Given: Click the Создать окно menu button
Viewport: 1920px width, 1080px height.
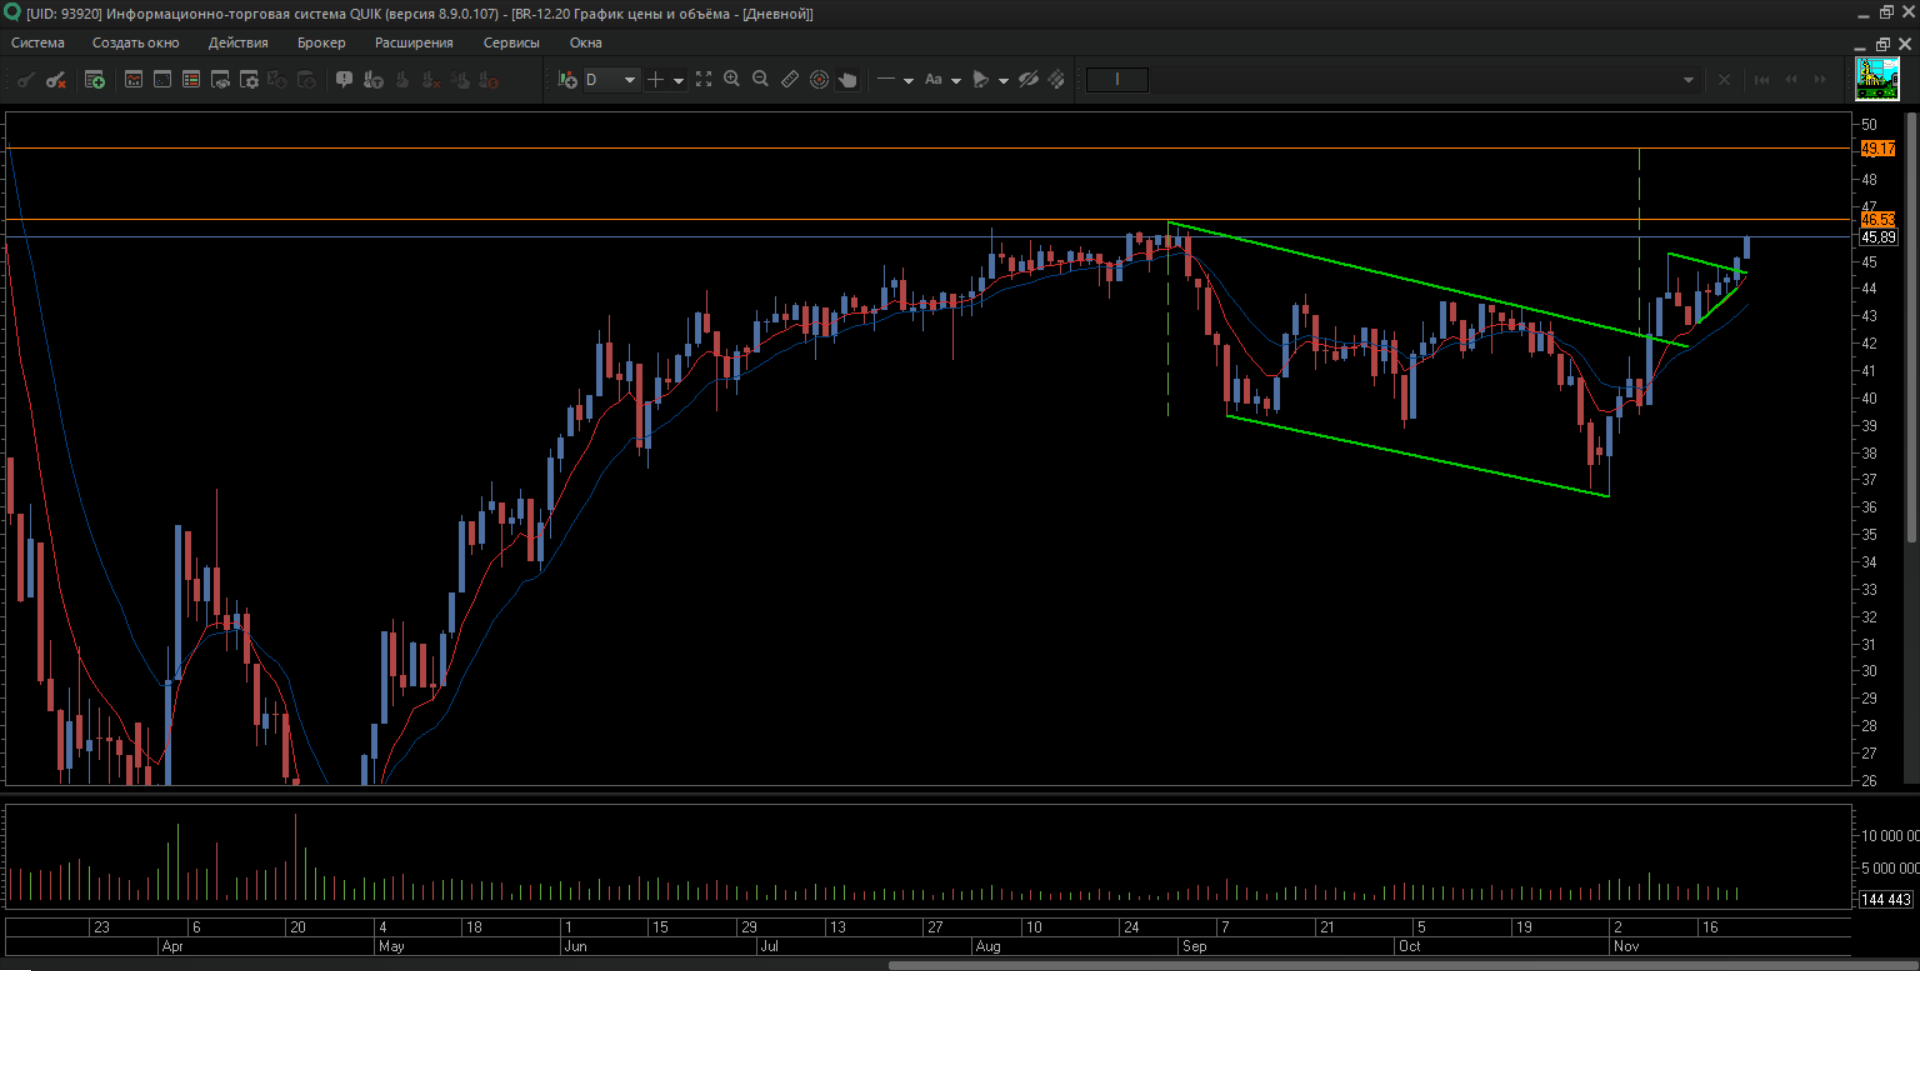Looking at the screenshot, I should pyautogui.click(x=136, y=43).
